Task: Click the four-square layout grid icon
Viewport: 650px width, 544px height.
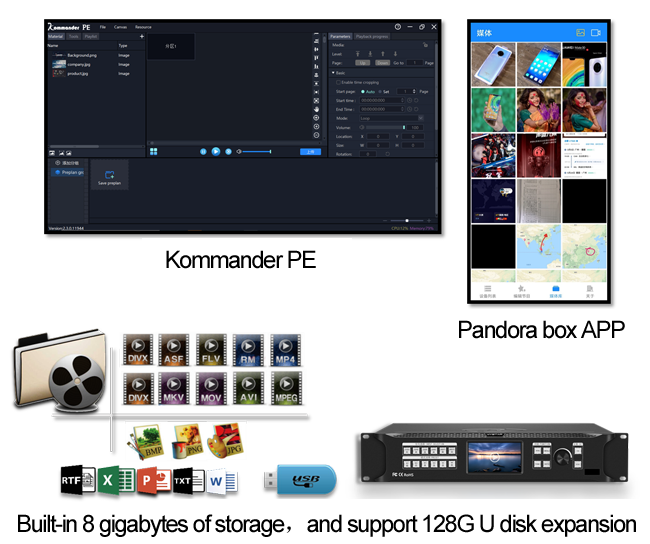Action: click(154, 151)
